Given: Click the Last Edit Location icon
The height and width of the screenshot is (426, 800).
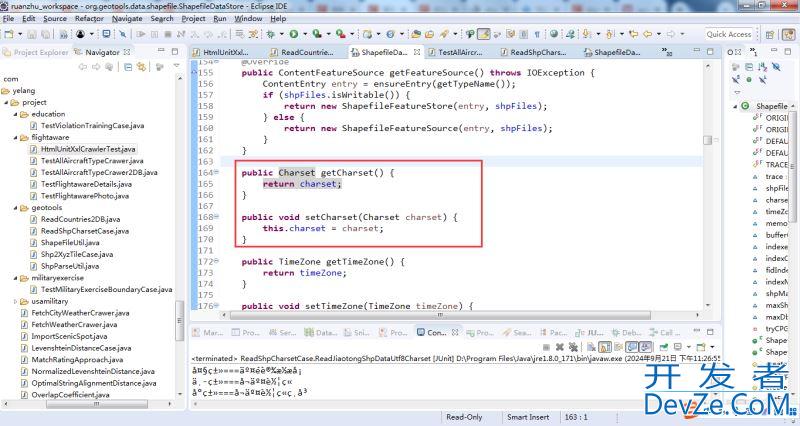Looking at the screenshot, I should click(x=633, y=34).
